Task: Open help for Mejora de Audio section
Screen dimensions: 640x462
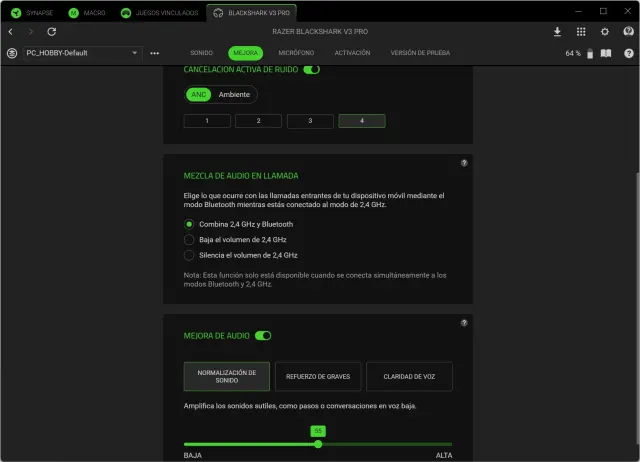Action: tap(464, 323)
